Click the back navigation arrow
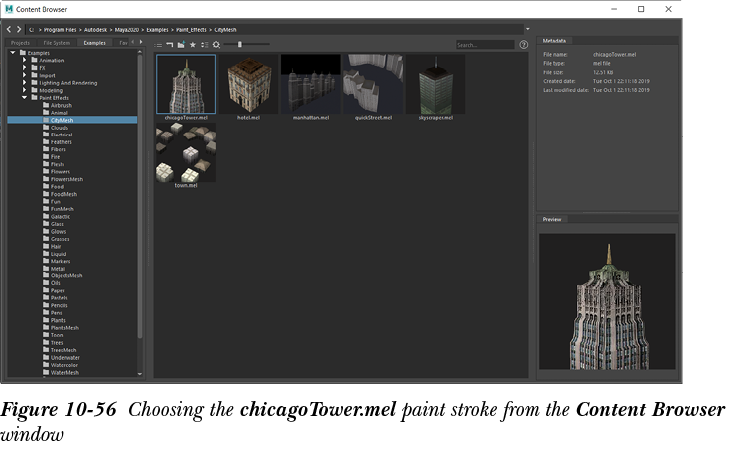Viewport: 754px width, 449px height. coord(10,29)
